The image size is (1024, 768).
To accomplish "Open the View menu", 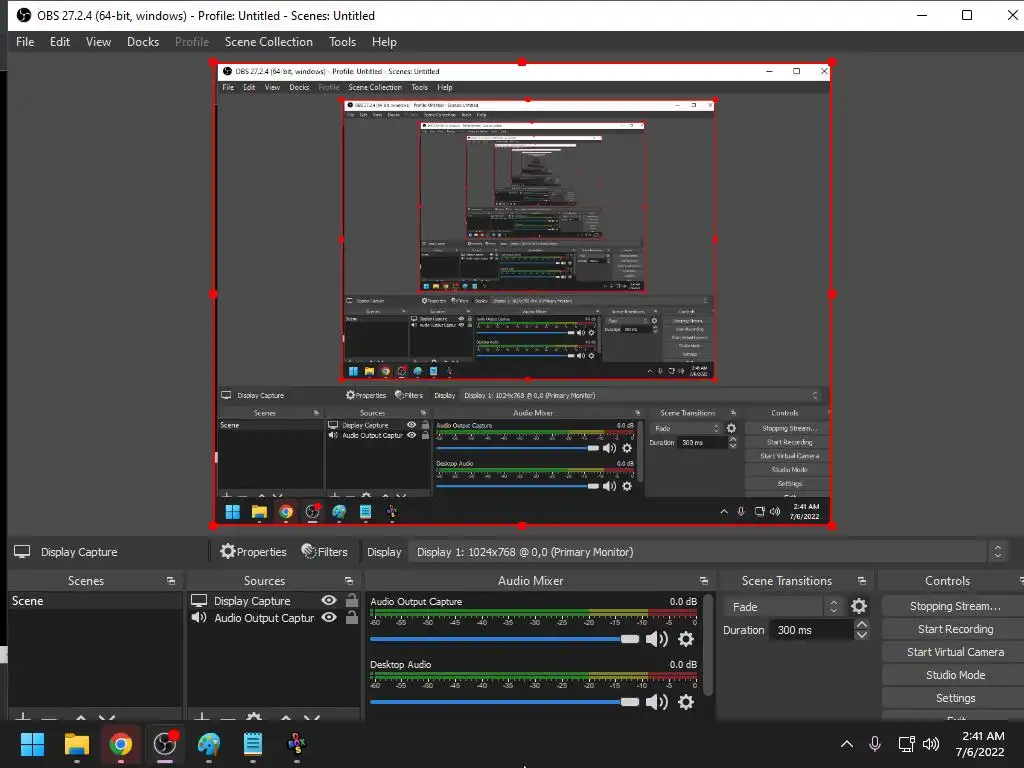I will point(98,42).
